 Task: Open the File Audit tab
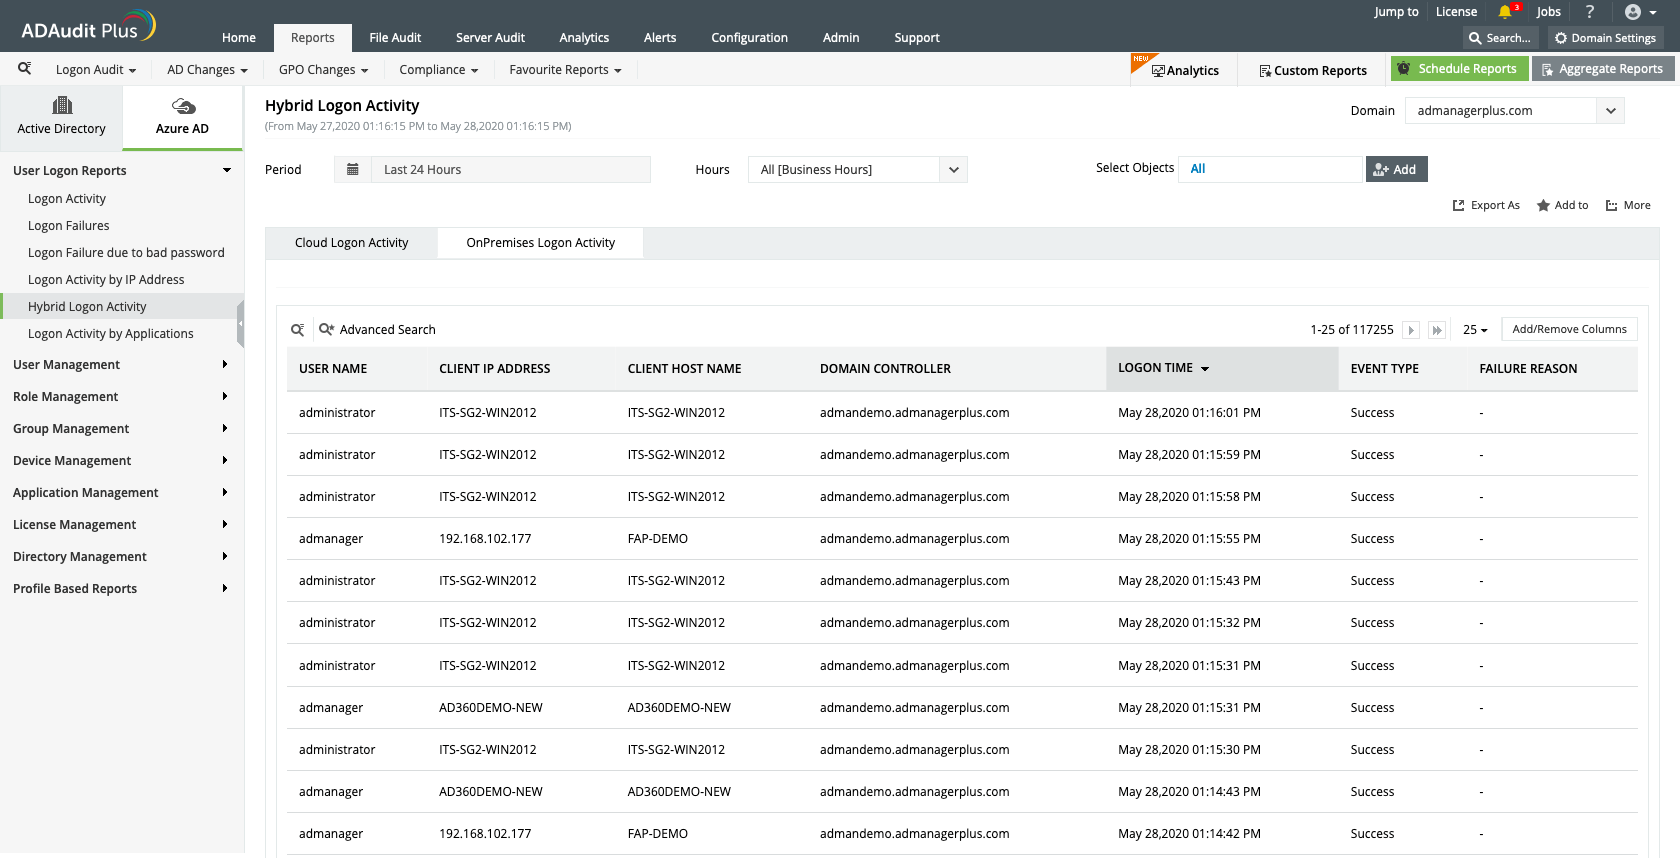point(395,38)
